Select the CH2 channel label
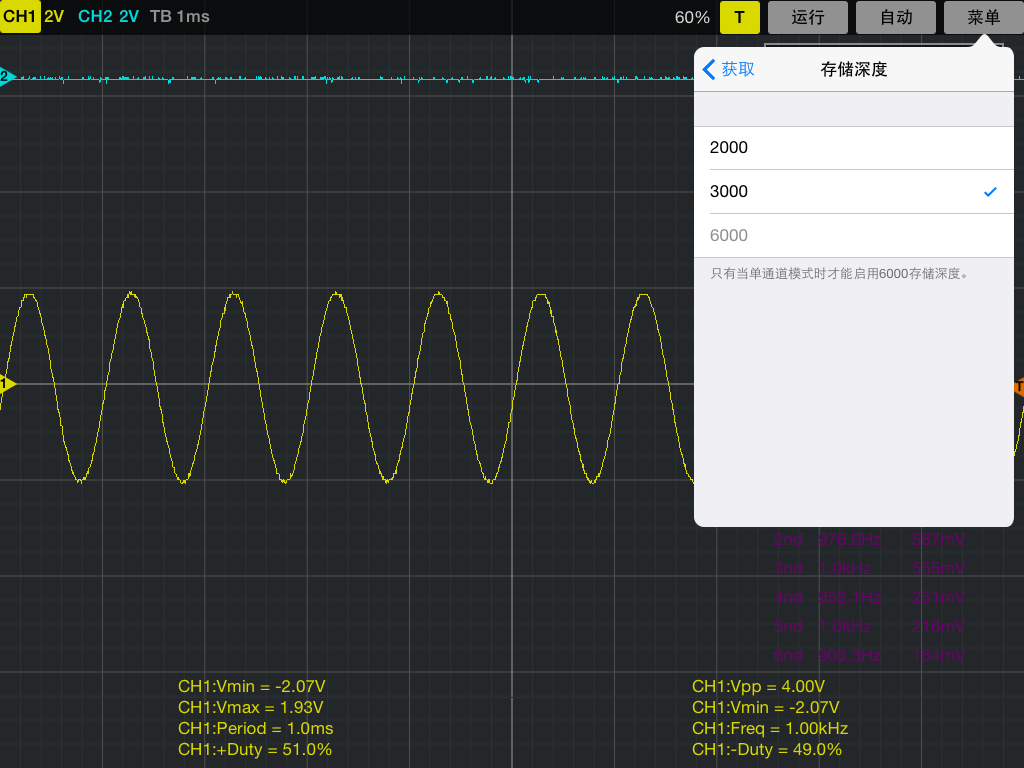Screen dimensions: 1024x768 click(x=95, y=17)
